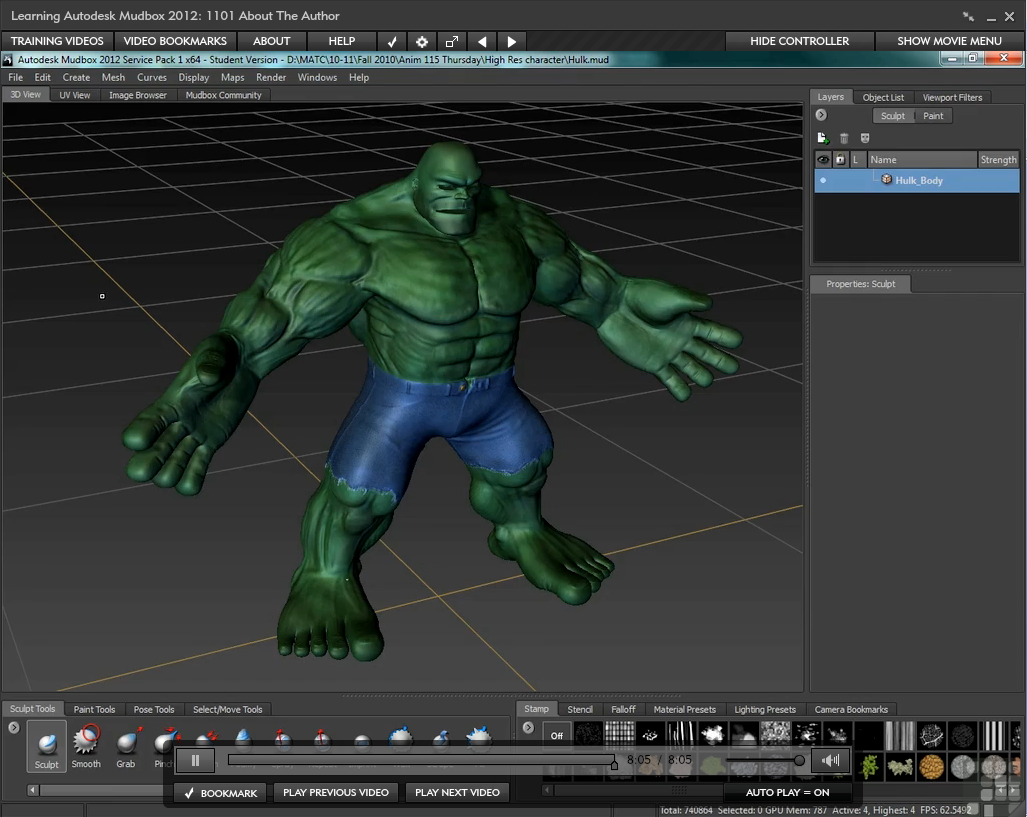Open the Curves menu

pyautogui.click(x=152, y=77)
